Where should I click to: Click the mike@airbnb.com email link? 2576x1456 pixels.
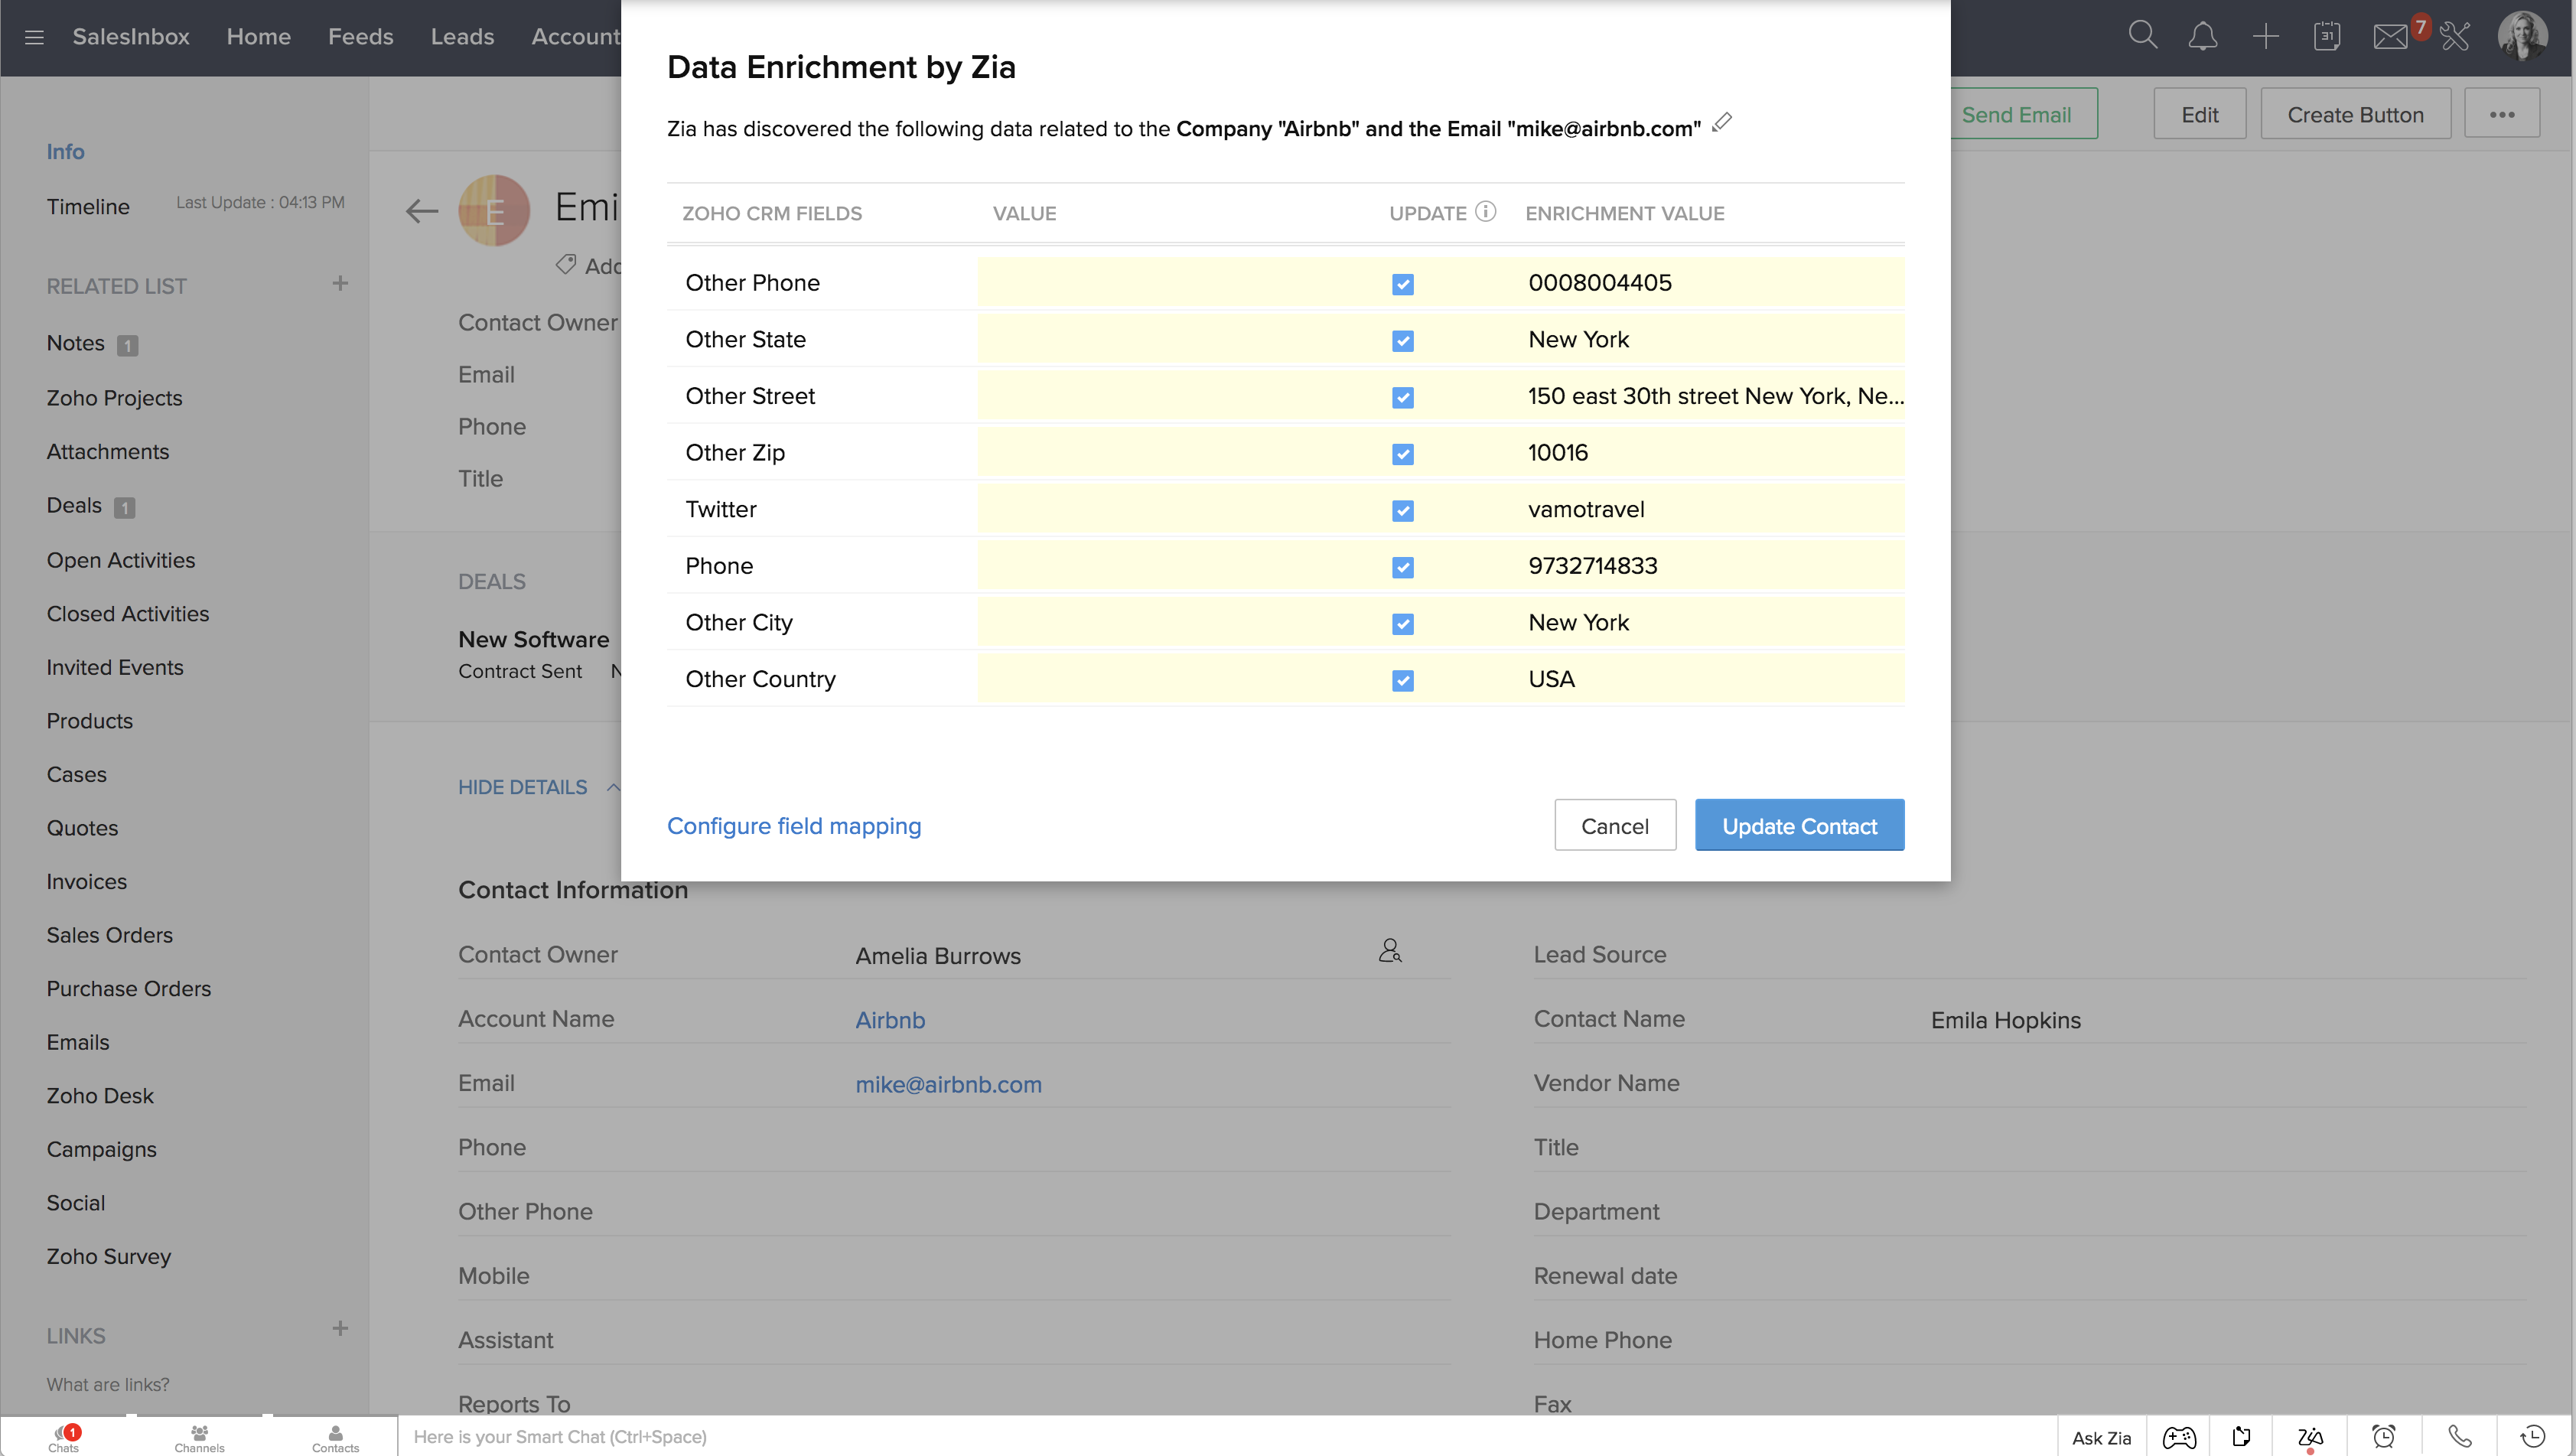point(948,1084)
